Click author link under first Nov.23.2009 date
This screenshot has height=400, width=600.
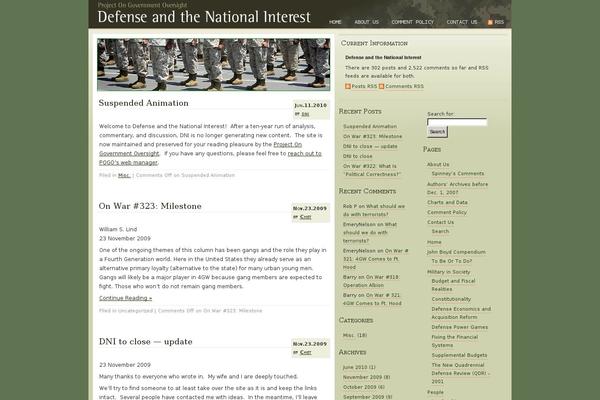(x=305, y=217)
